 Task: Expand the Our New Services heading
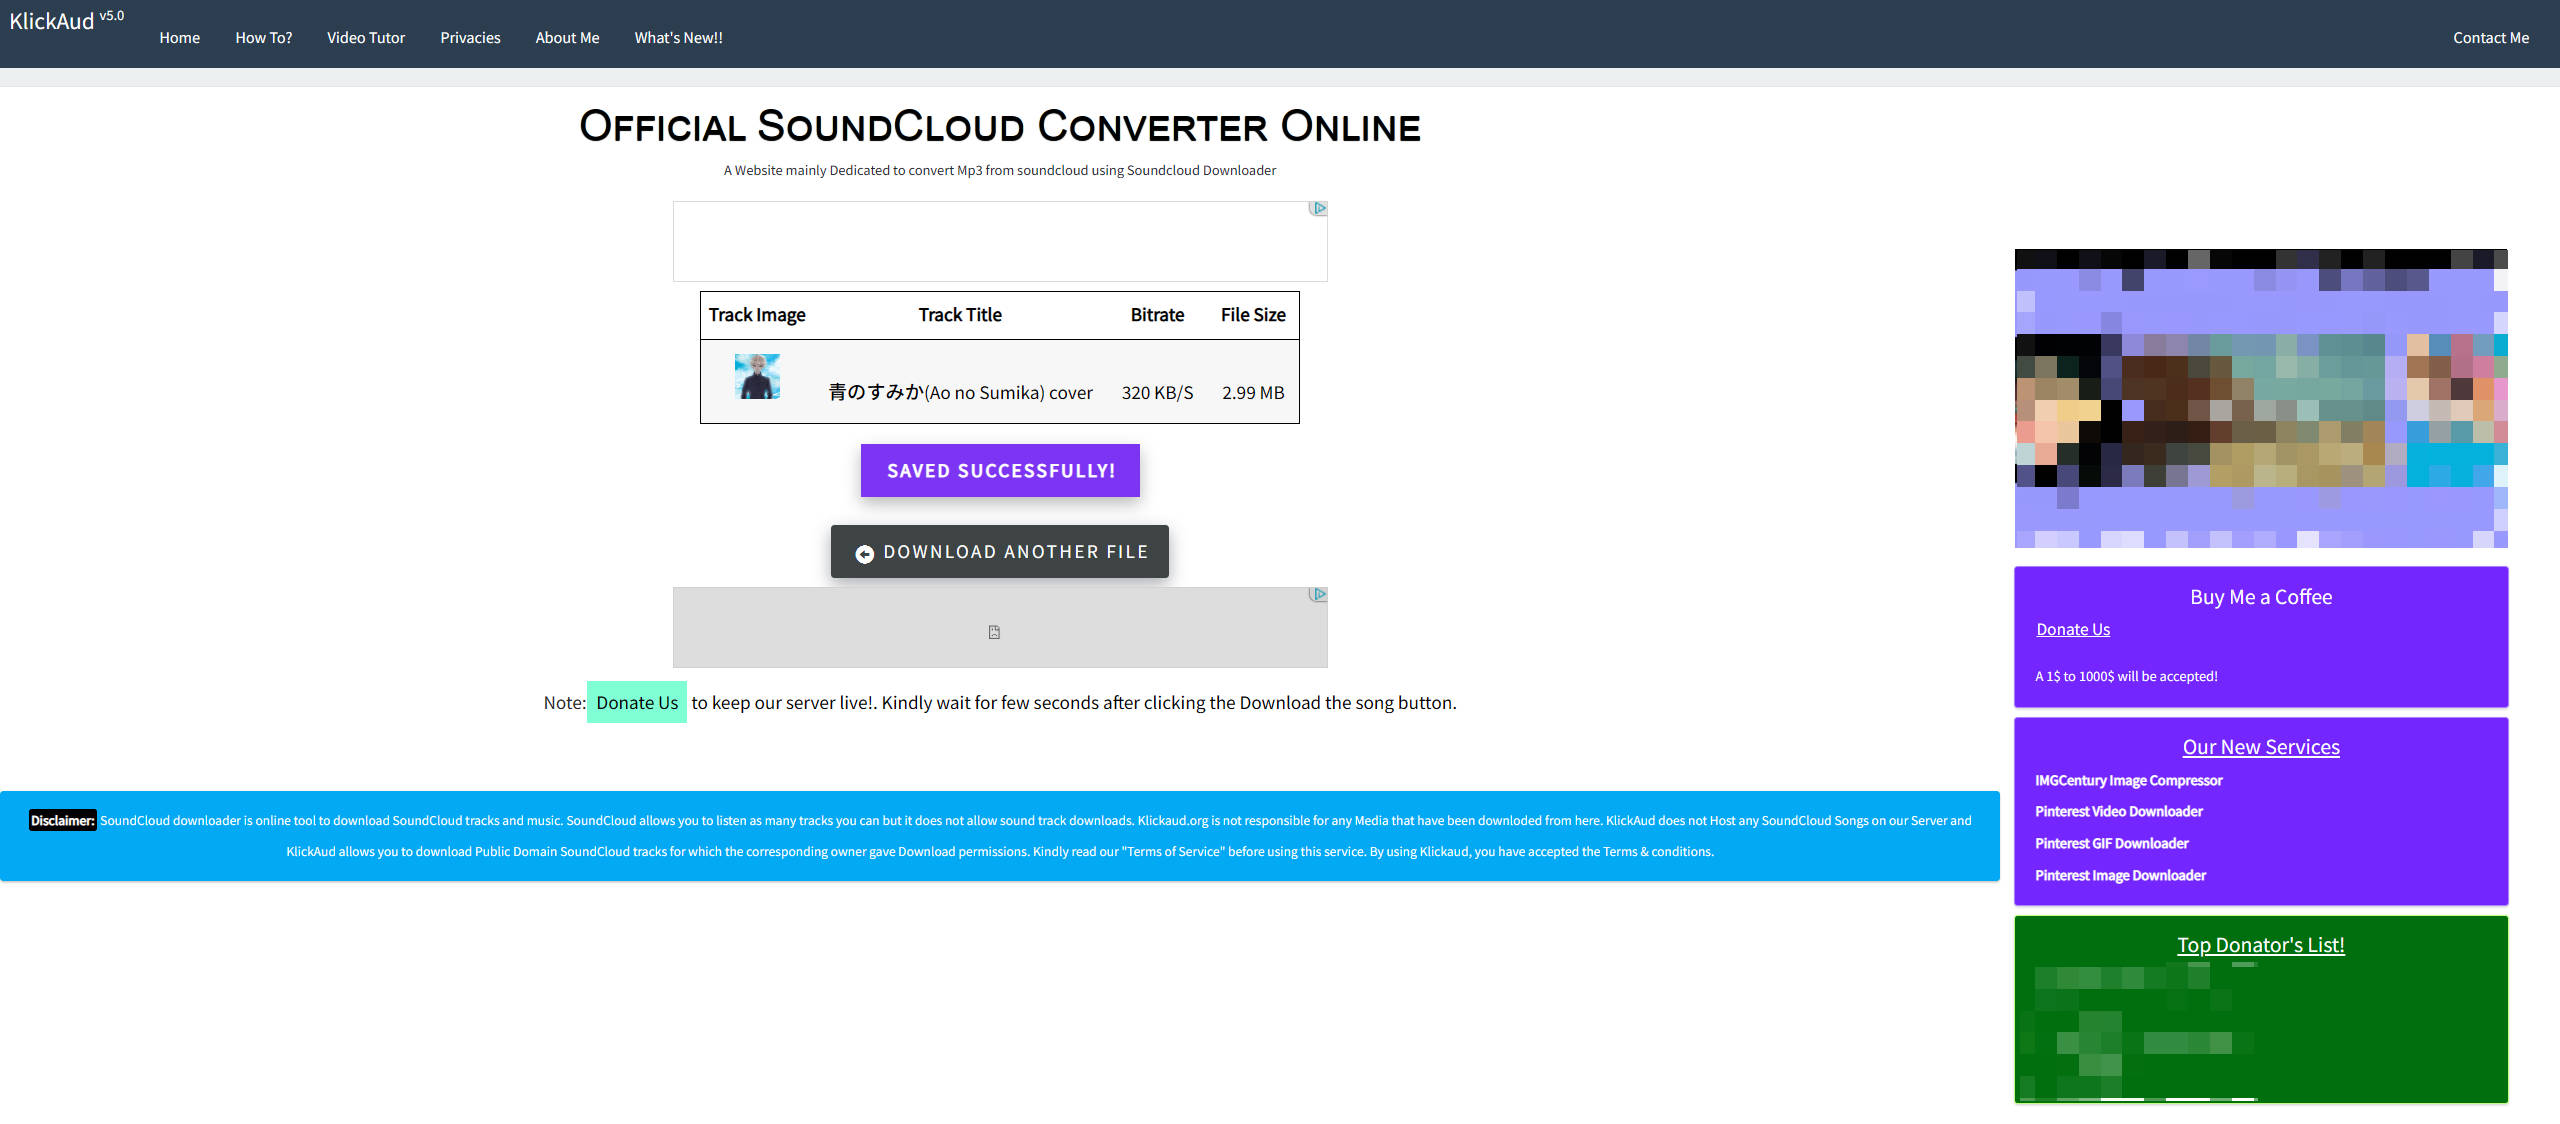pyautogui.click(x=2261, y=747)
